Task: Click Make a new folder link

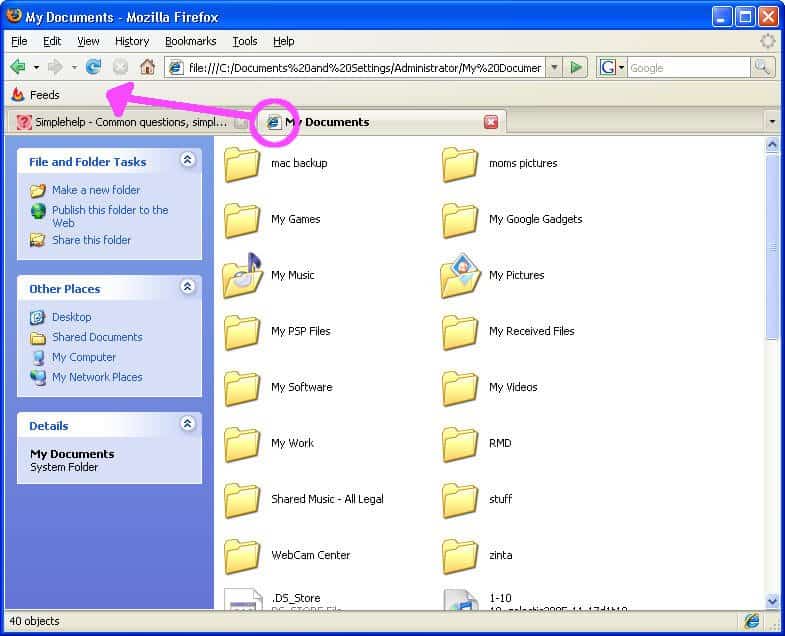Action: (96, 190)
